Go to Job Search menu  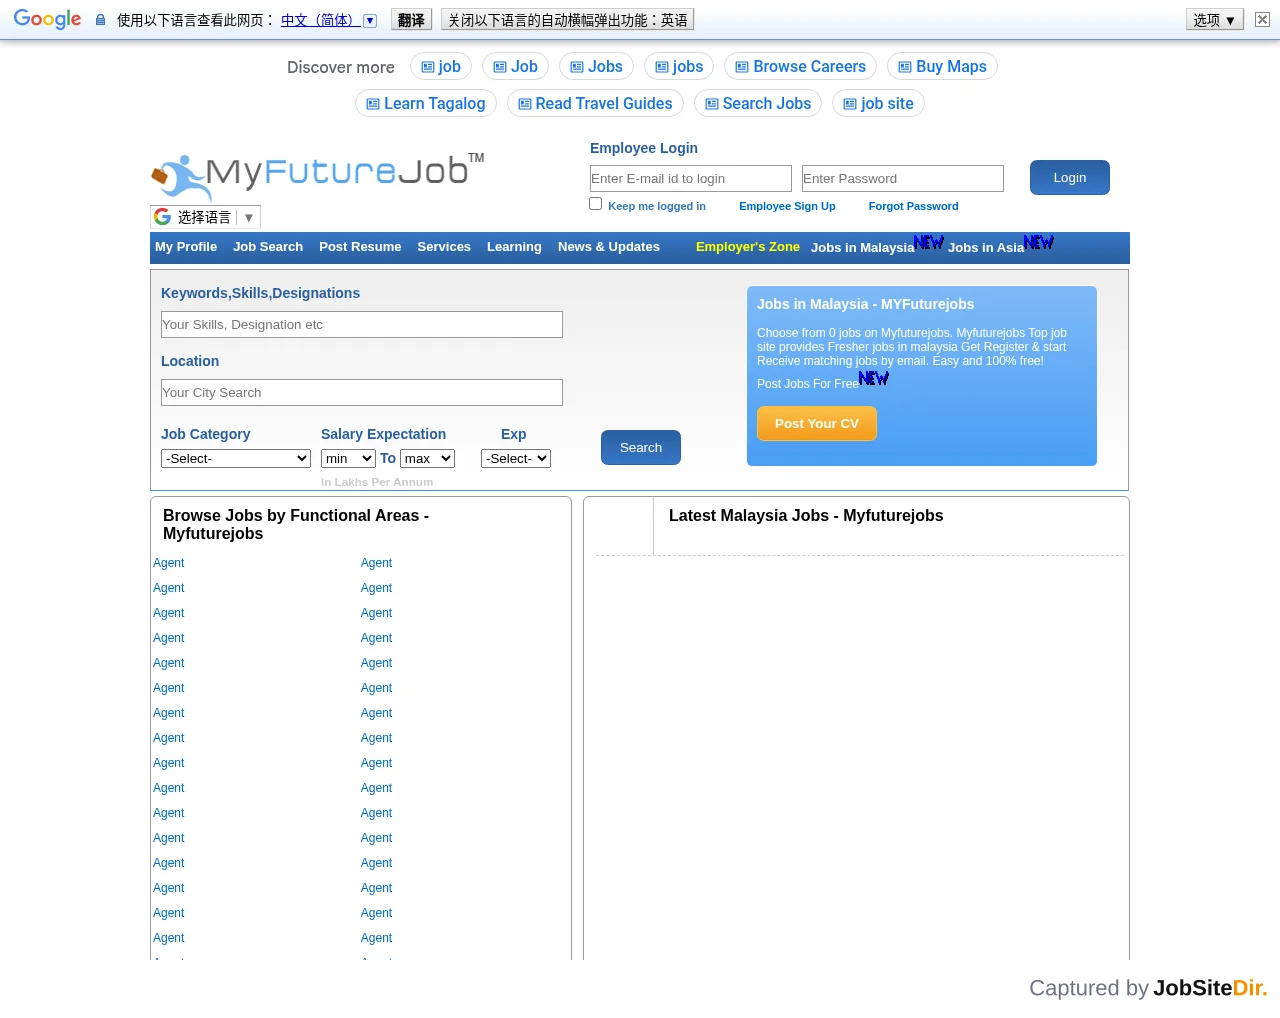[268, 247]
